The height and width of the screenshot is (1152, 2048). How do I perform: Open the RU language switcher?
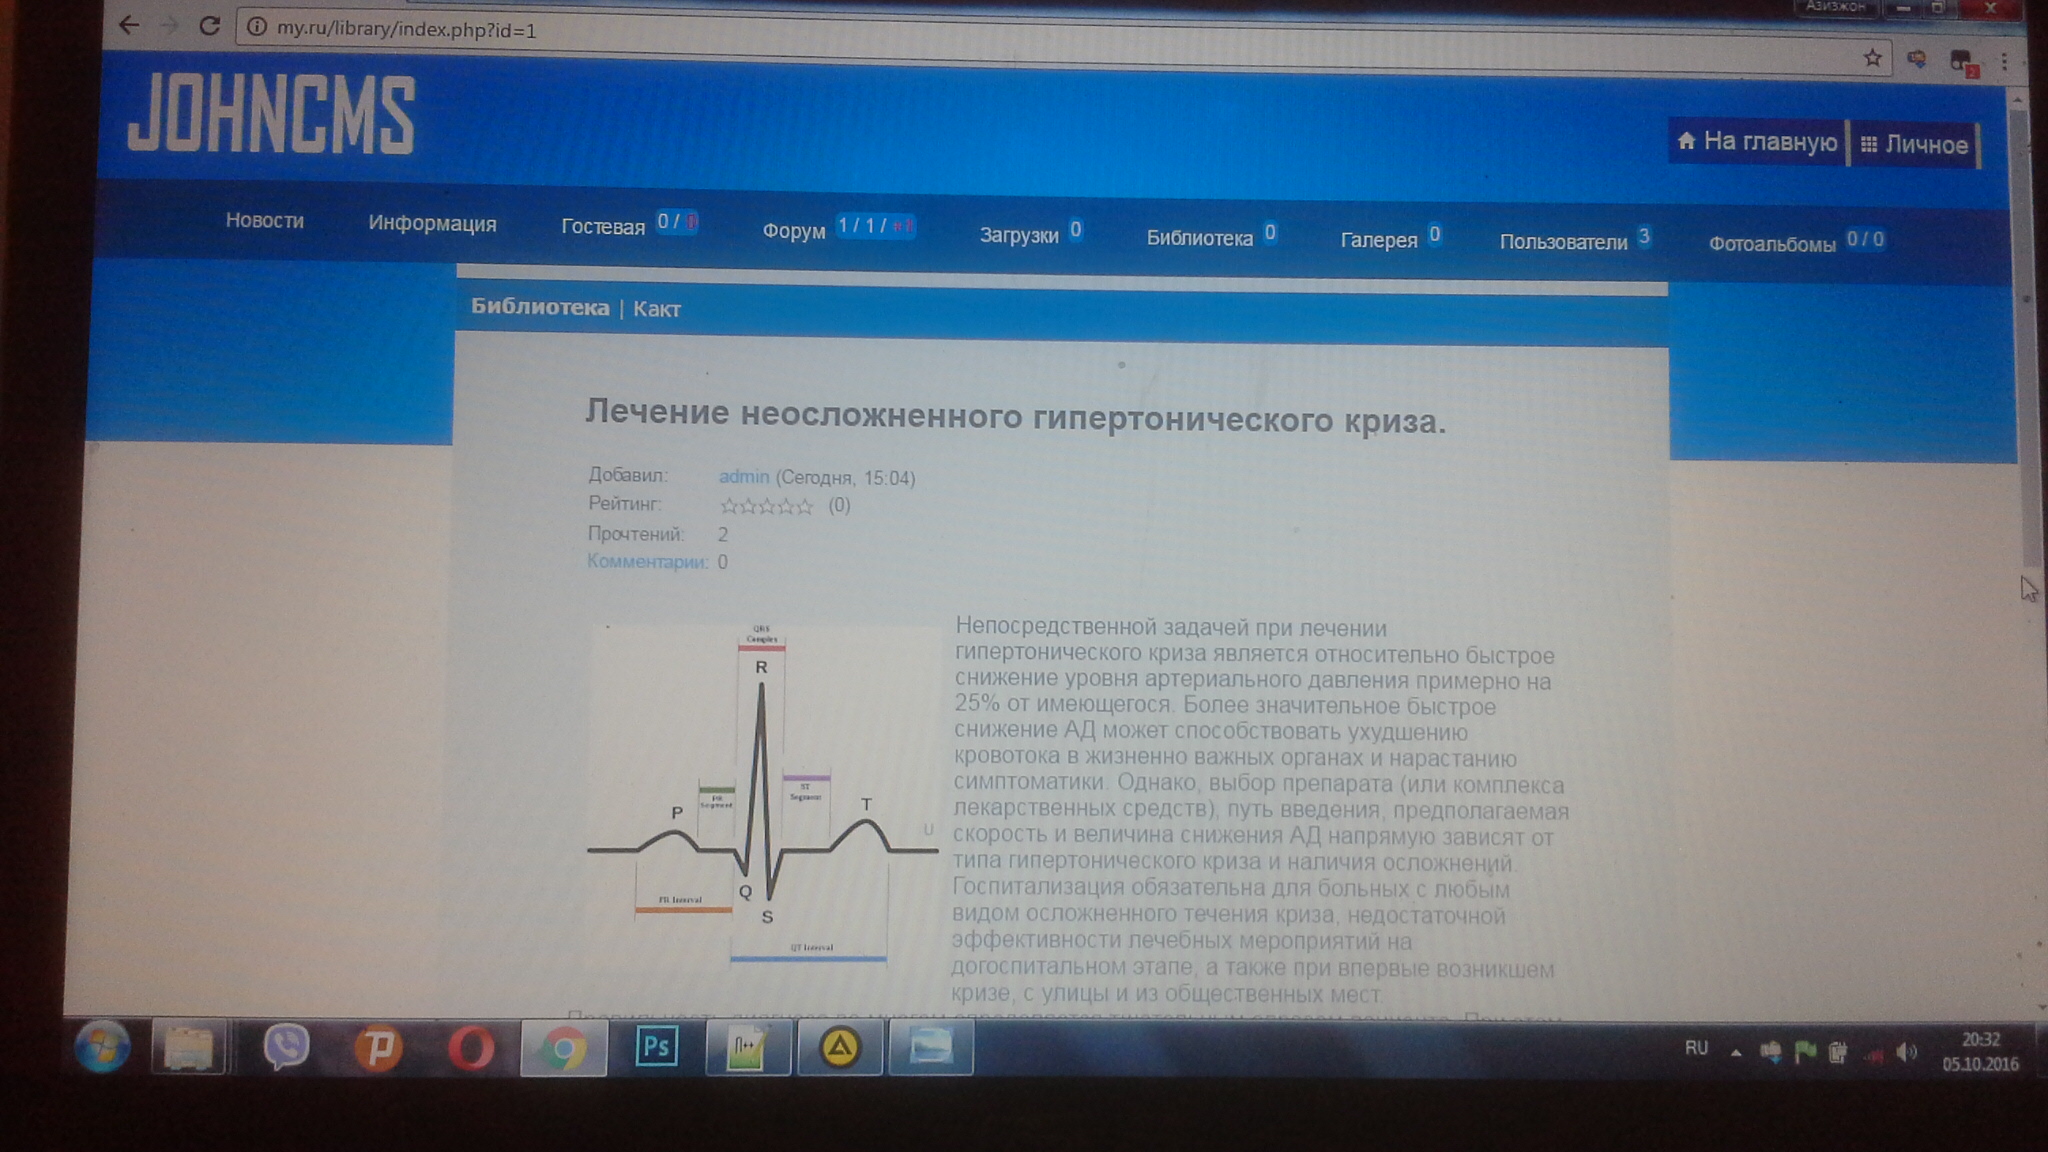[x=1696, y=1048]
